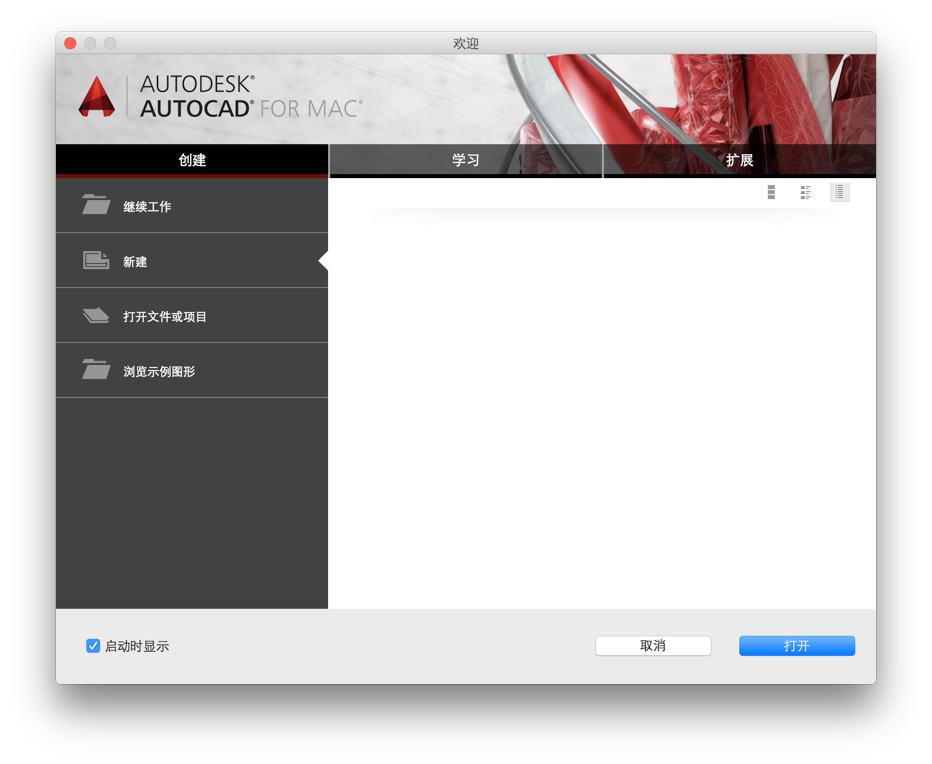Switch to the 扩展 tab
The image size is (932, 764).
click(x=739, y=160)
